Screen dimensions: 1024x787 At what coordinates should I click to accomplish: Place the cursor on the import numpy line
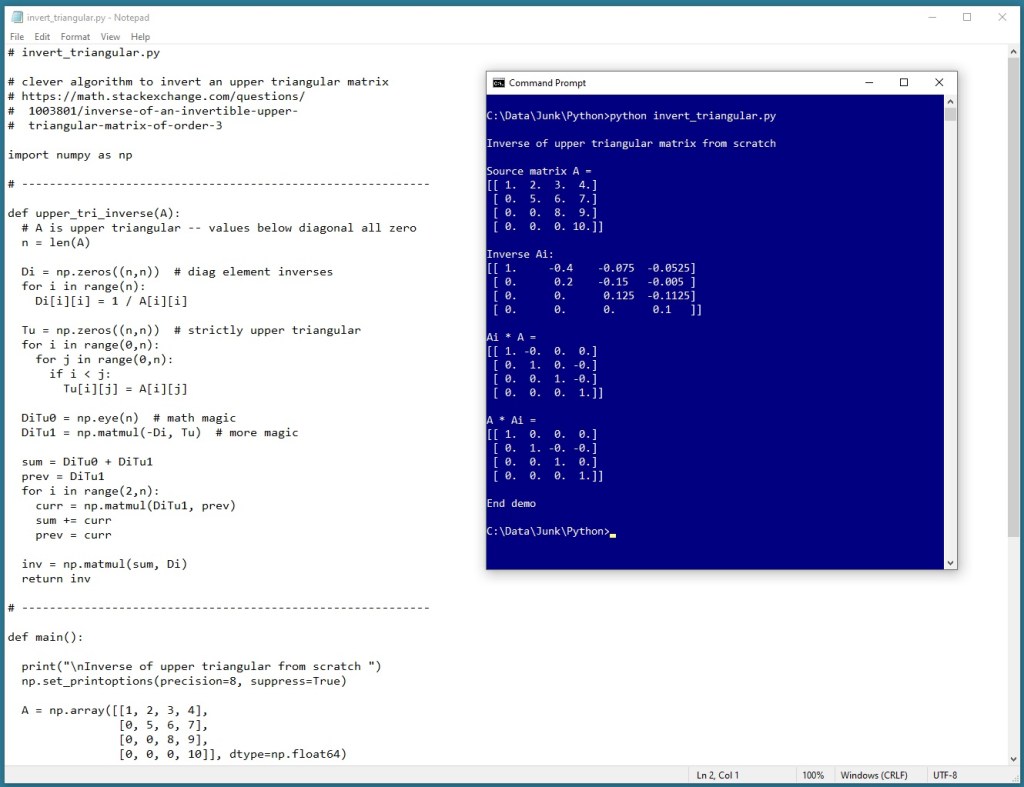click(x=70, y=154)
